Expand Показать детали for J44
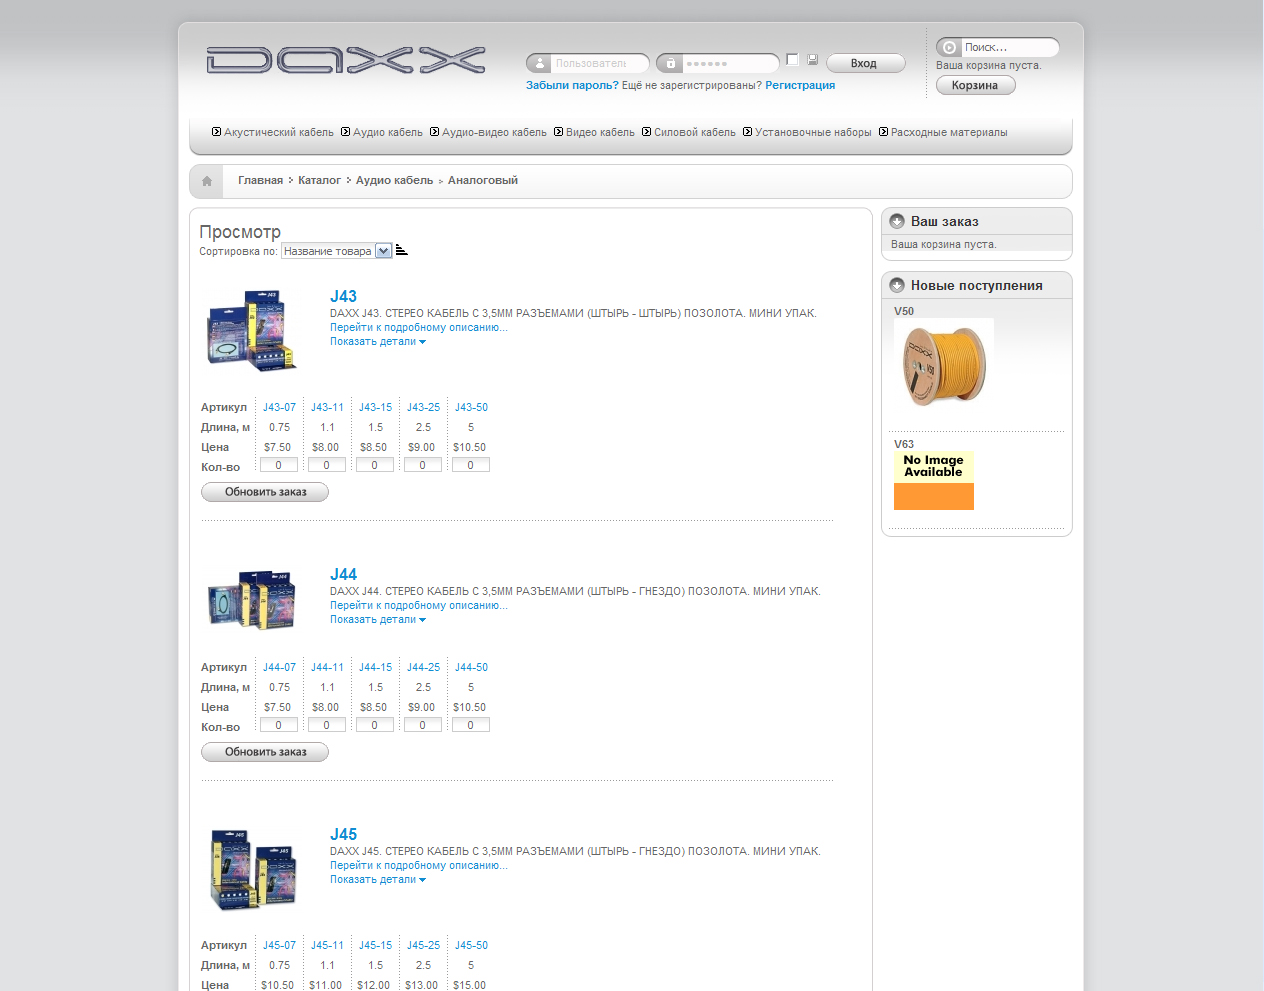The height and width of the screenshot is (991, 1264). point(378,620)
